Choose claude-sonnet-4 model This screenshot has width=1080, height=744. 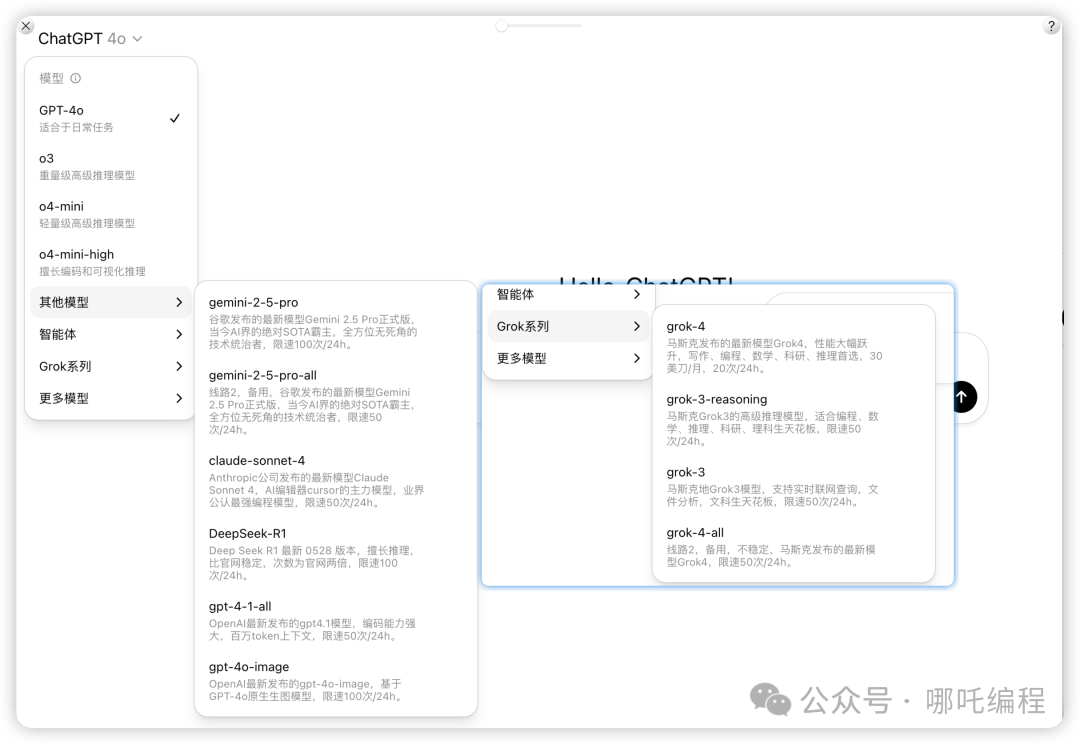(336, 481)
